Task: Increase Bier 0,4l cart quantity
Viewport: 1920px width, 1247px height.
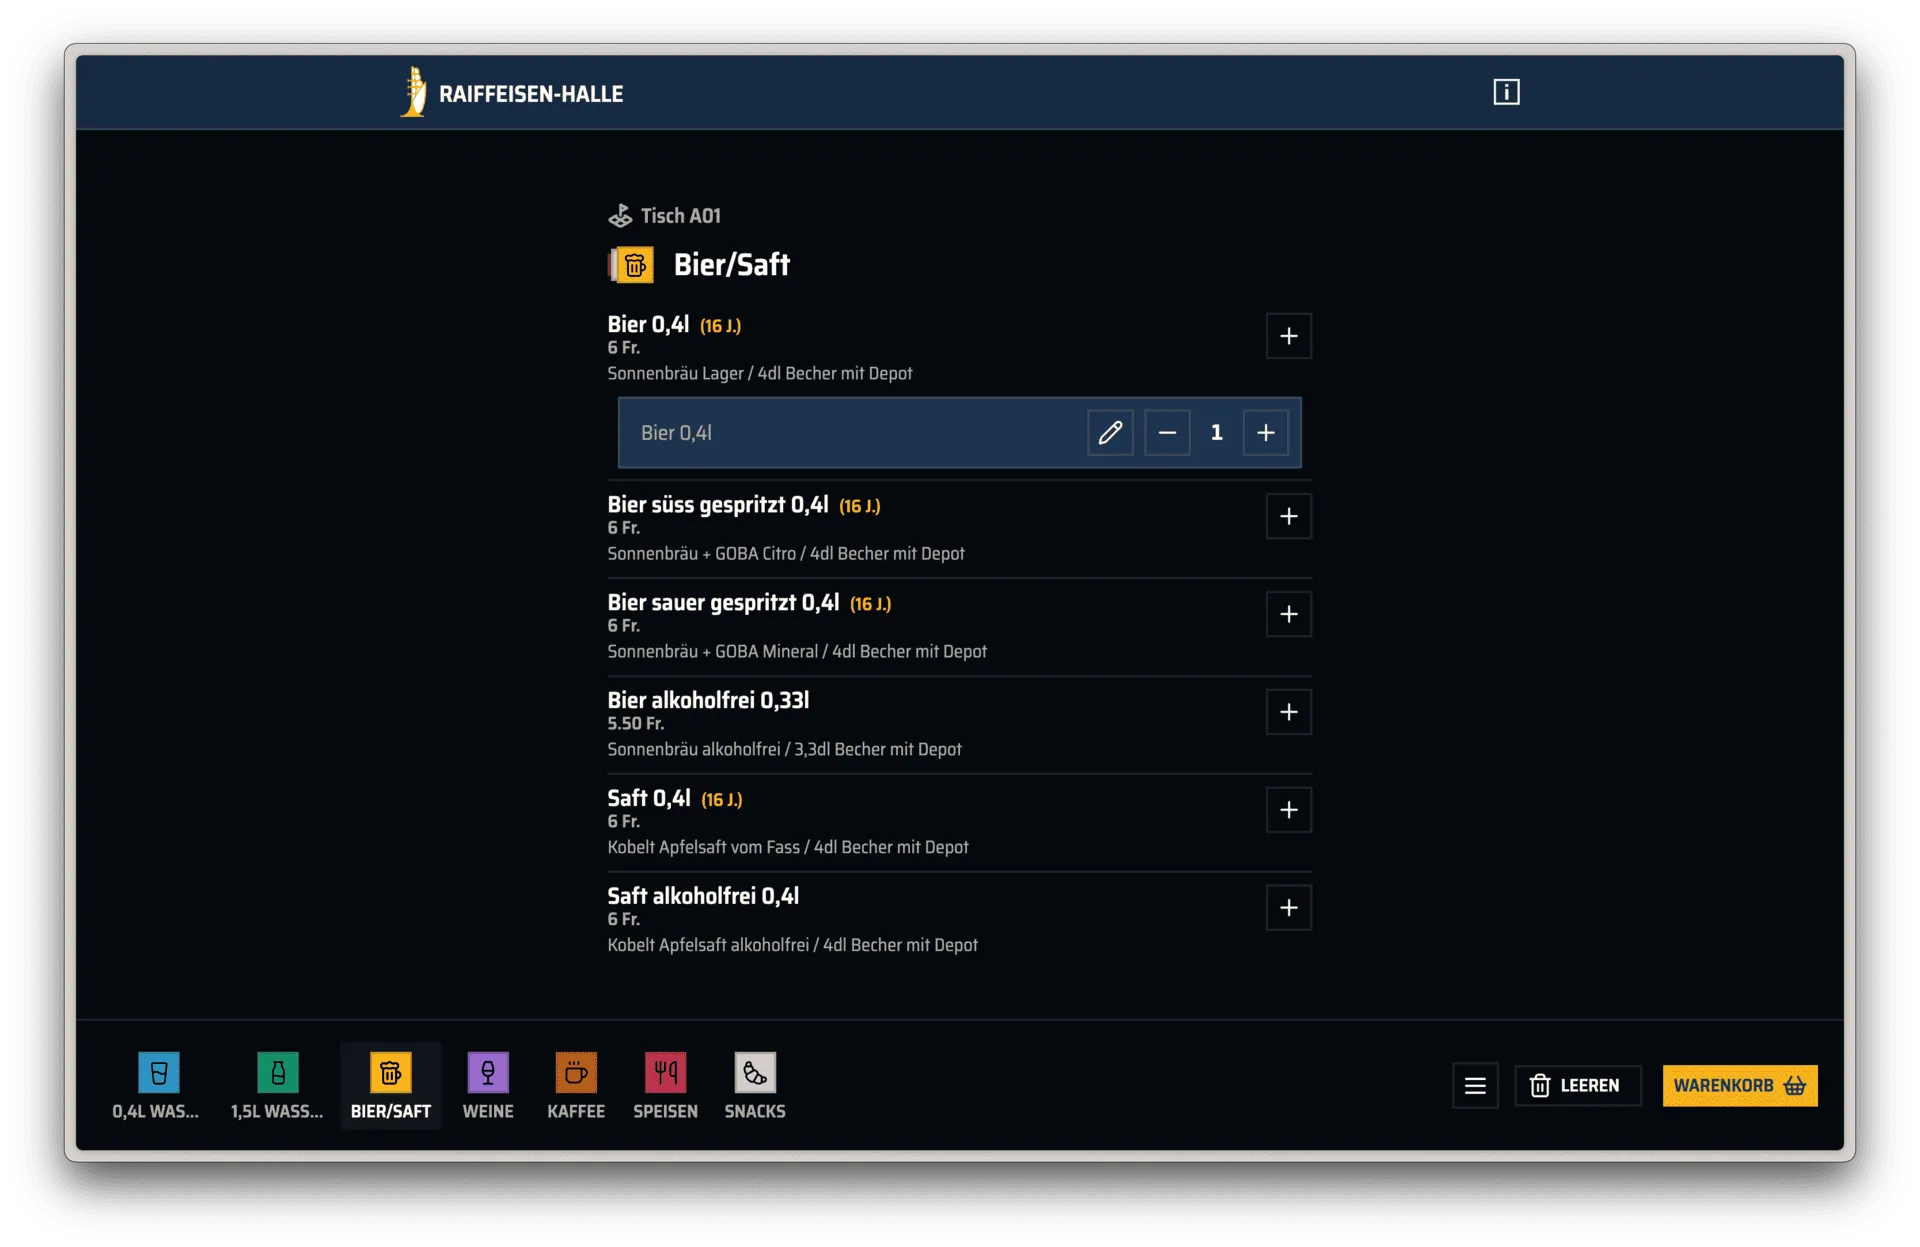Action: 1265,433
